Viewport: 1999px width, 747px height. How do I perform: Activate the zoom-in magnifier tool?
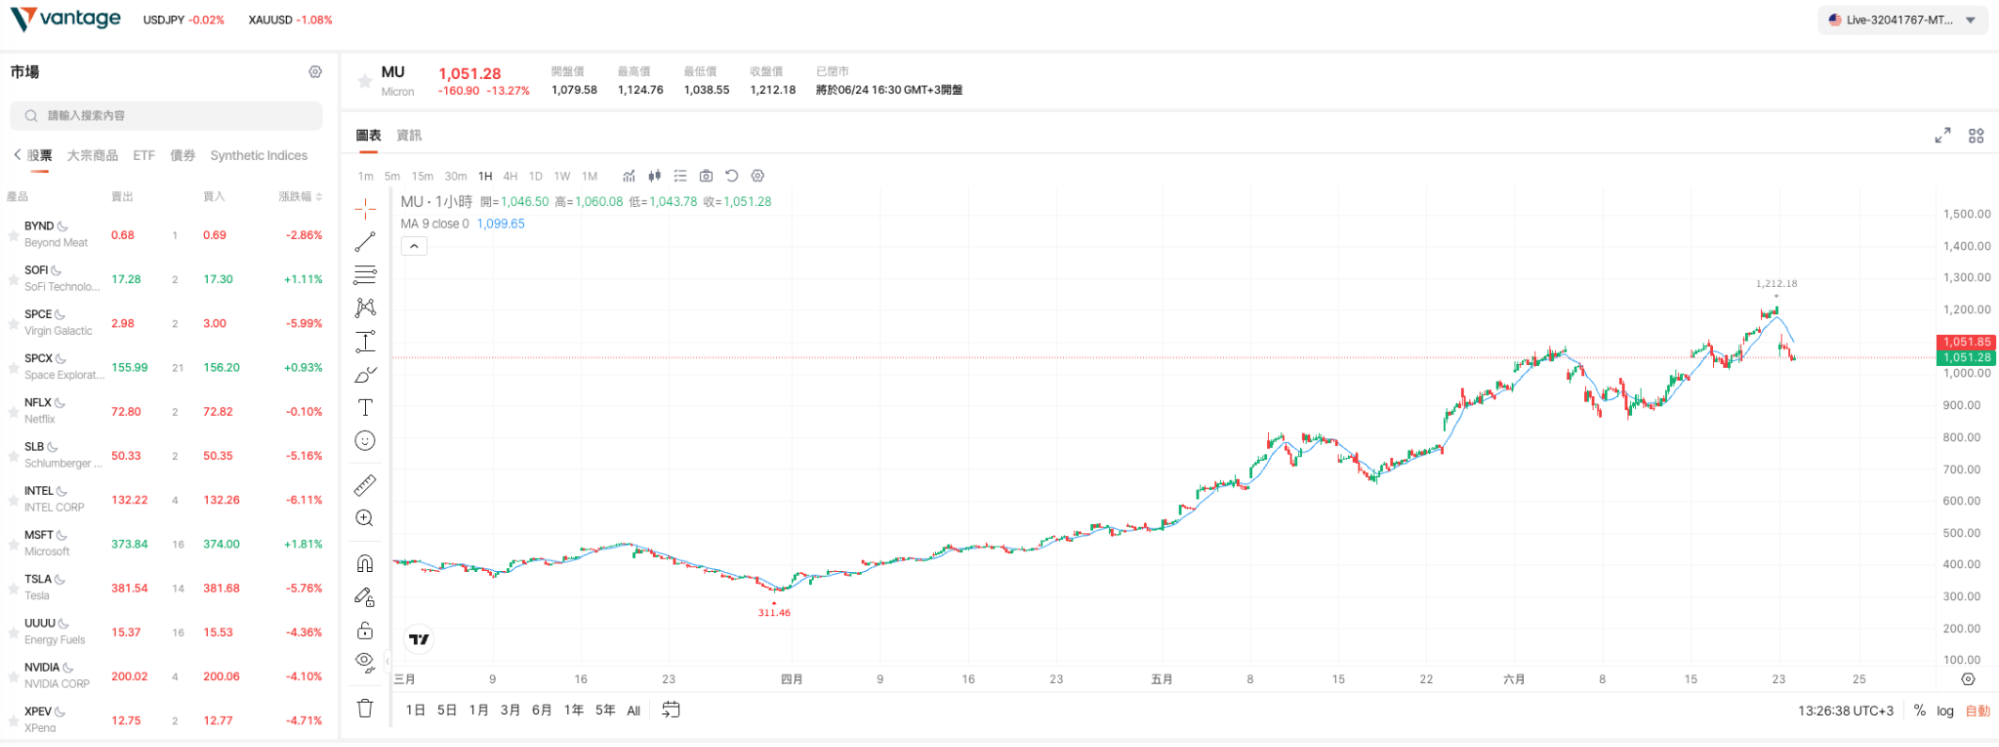point(365,518)
